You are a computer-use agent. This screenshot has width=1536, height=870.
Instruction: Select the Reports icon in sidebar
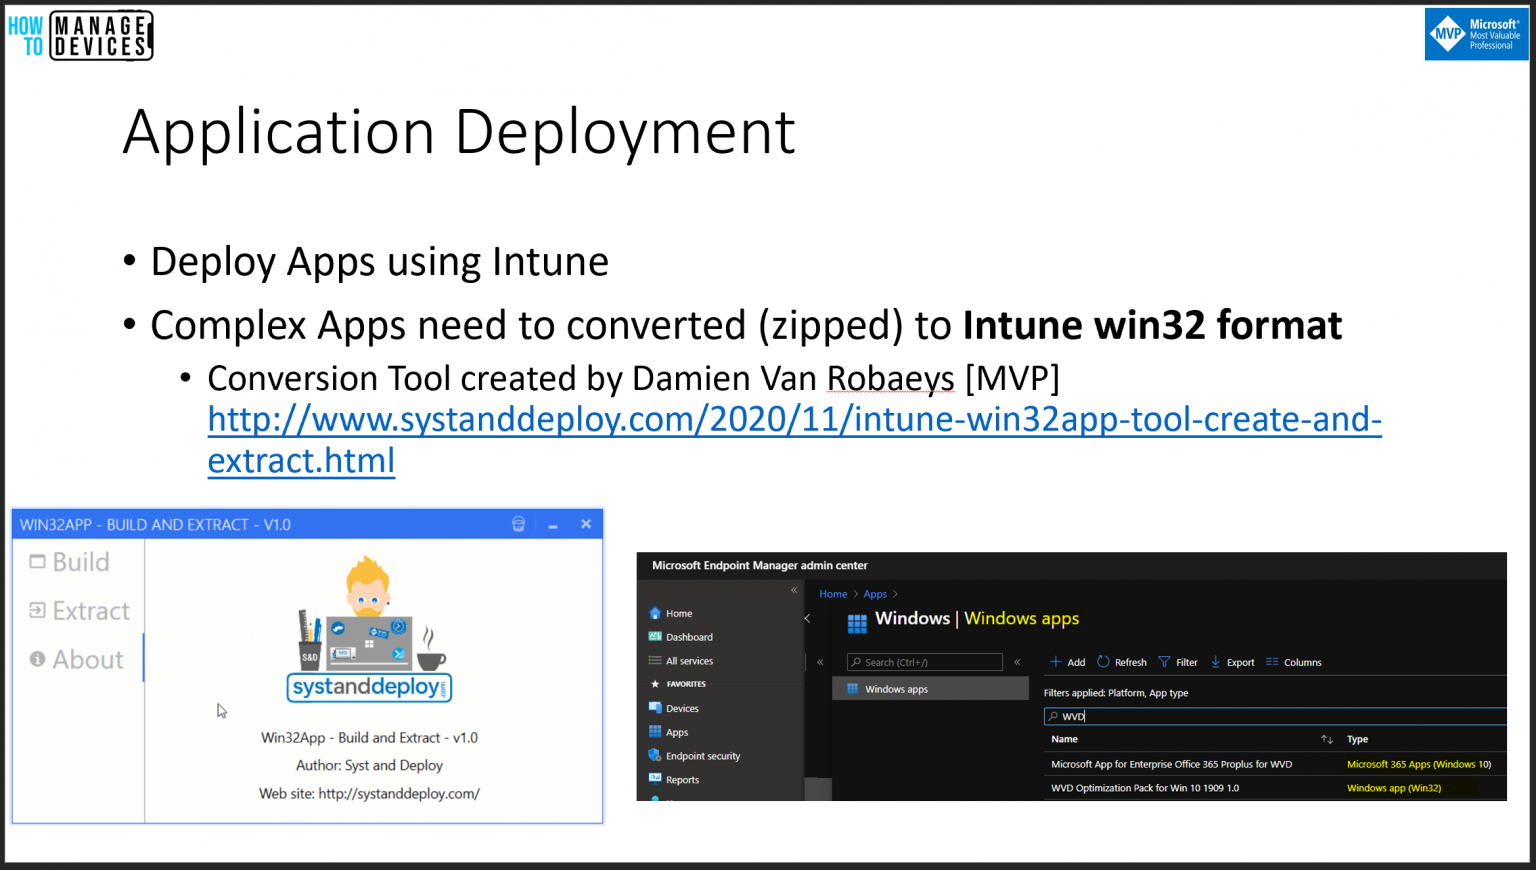click(655, 779)
